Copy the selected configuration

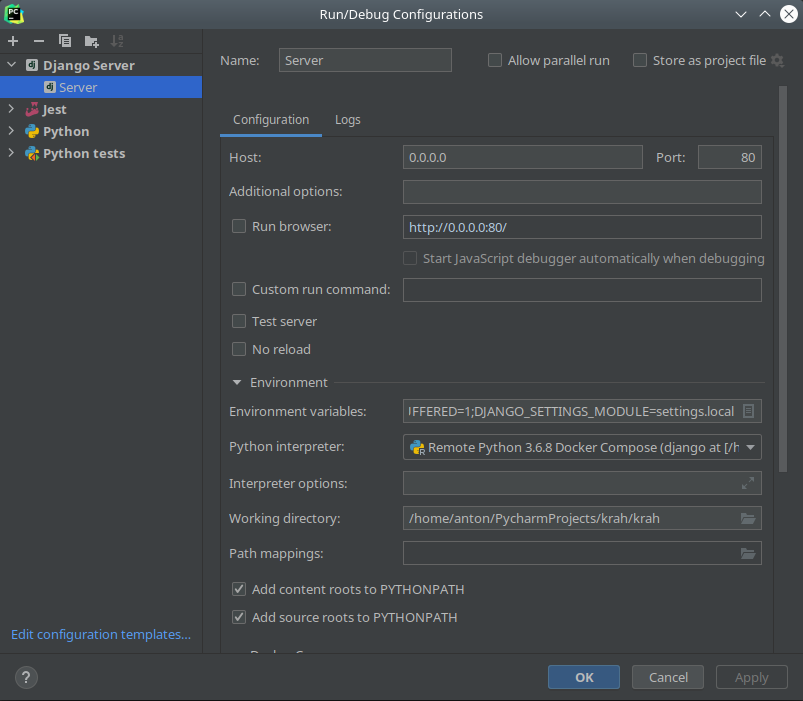click(x=65, y=41)
